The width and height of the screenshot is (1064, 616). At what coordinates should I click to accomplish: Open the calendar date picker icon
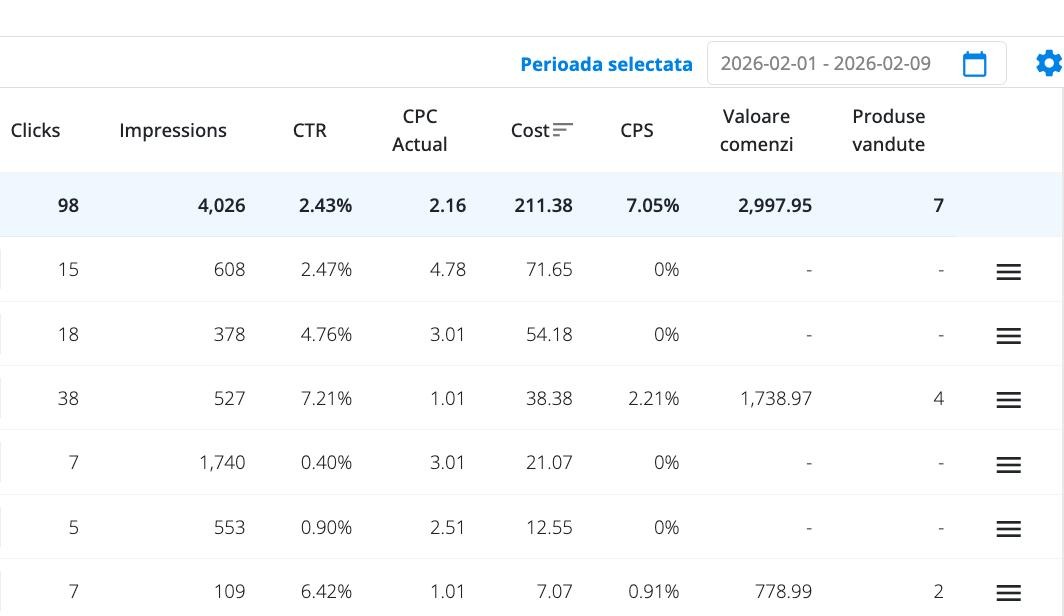click(974, 63)
